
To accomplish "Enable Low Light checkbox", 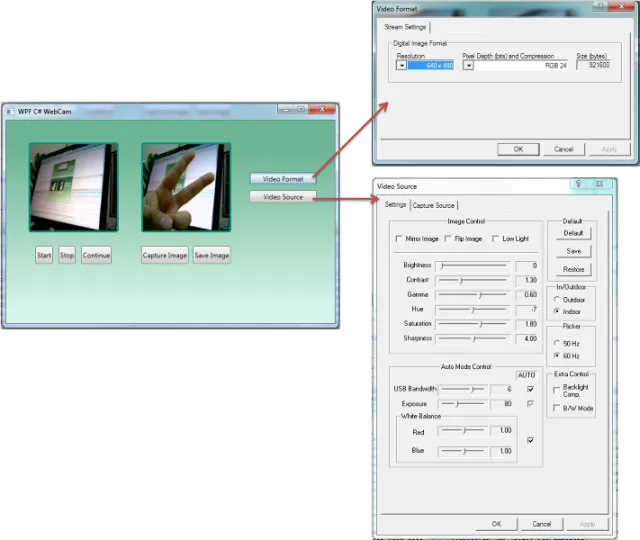I will 496,238.
